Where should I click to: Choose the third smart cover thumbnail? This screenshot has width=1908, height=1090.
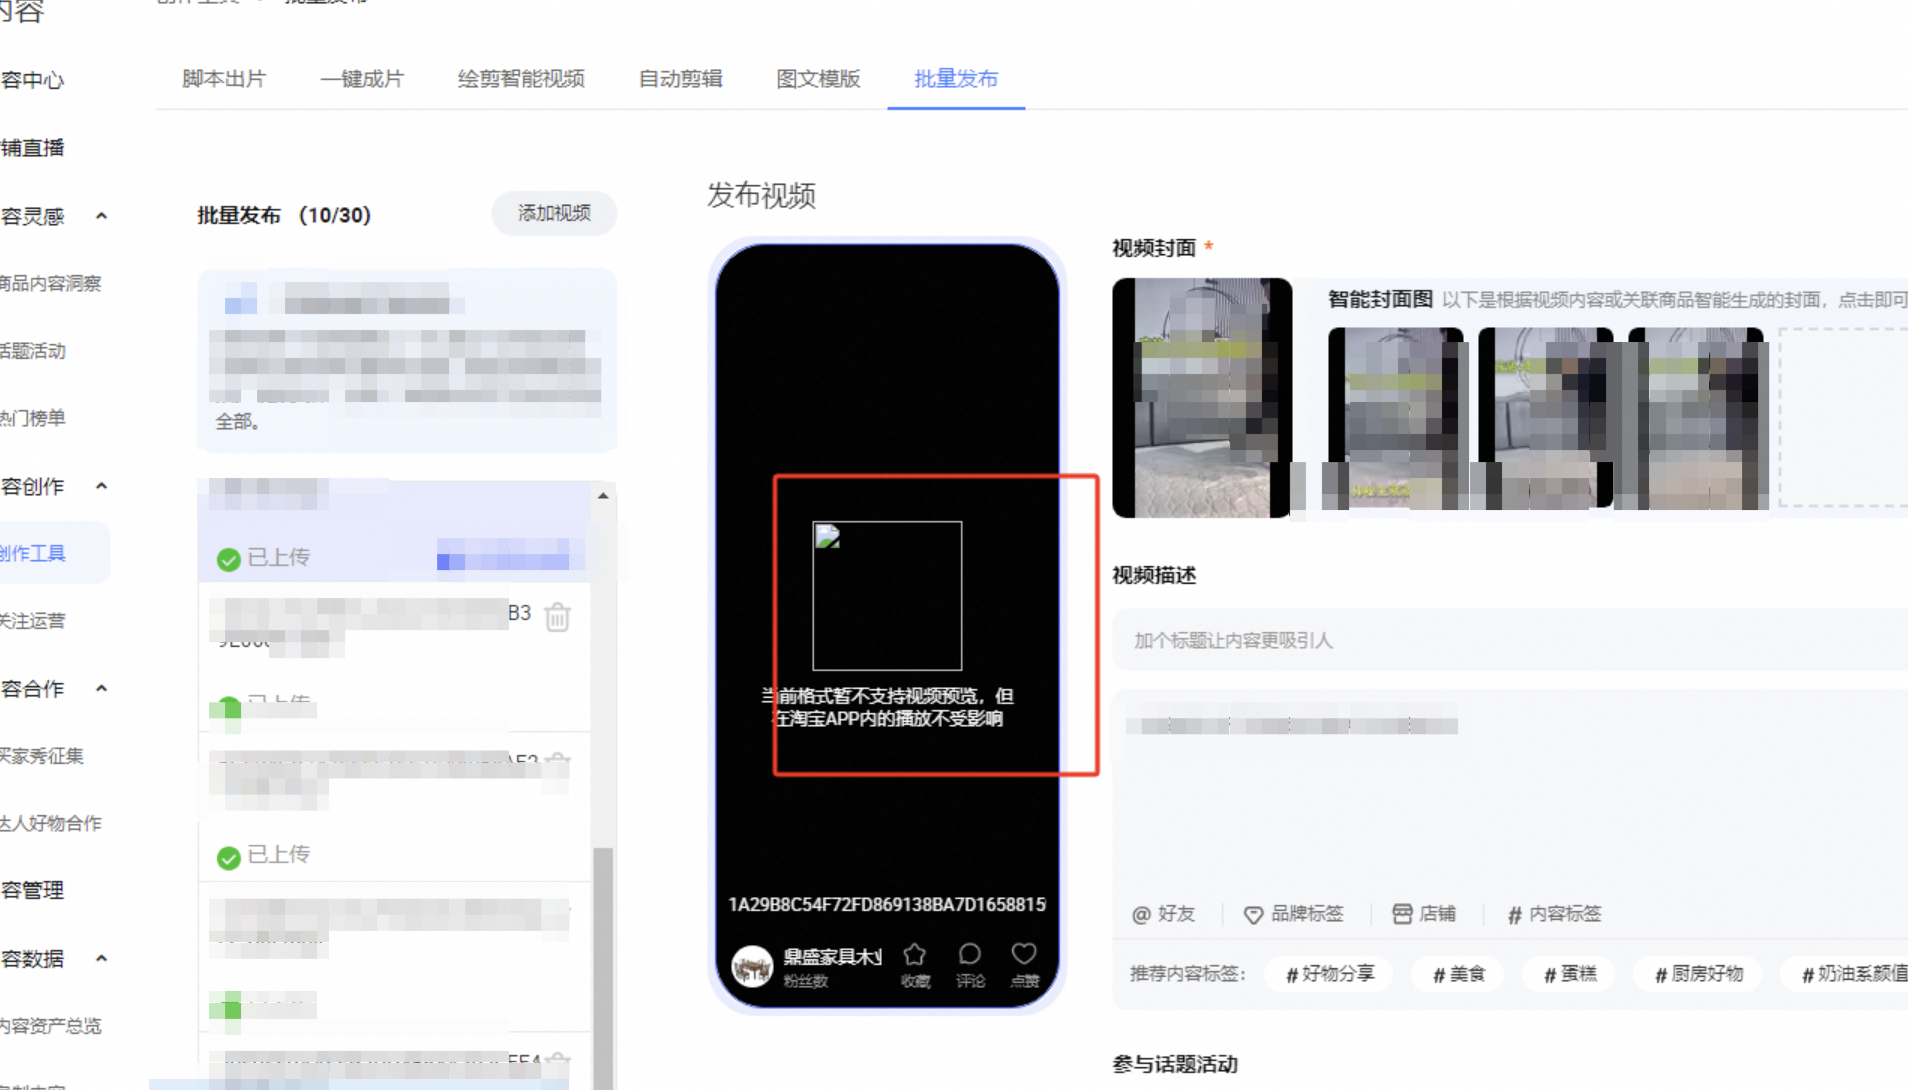[1696, 418]
